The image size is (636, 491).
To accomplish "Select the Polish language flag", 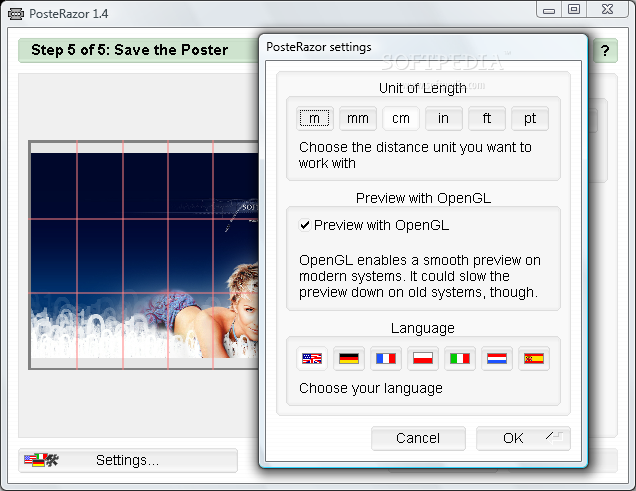I will pyautogui.click(x=423, y=358).
